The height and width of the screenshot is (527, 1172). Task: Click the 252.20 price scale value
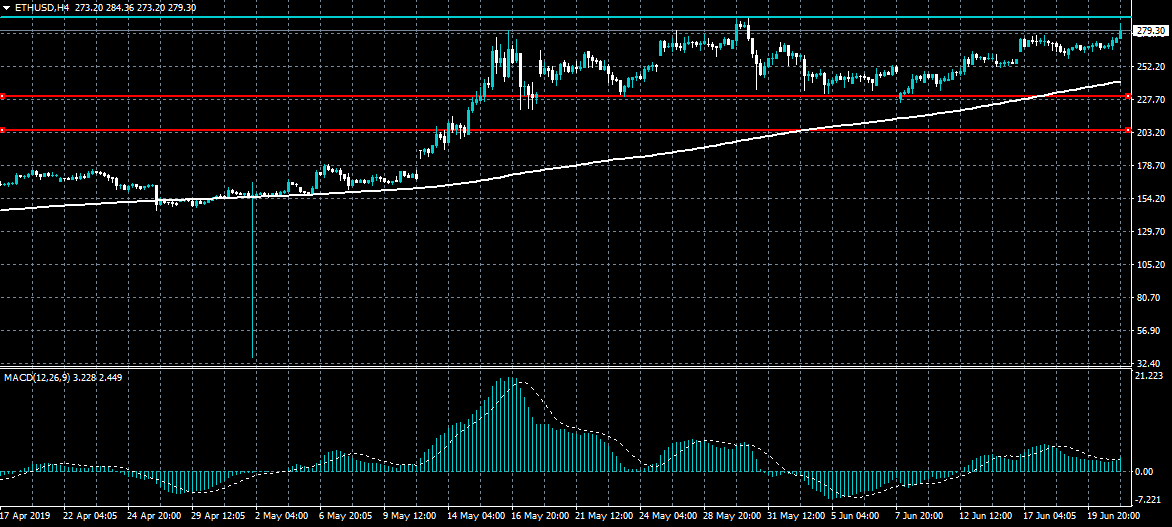tap(1150, 67)
